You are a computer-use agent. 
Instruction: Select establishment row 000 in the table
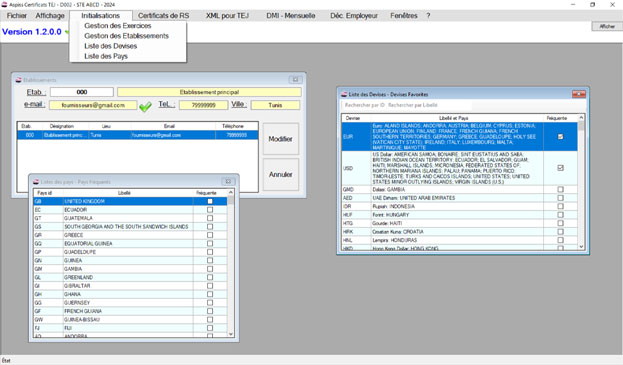(x=138, y=135)
